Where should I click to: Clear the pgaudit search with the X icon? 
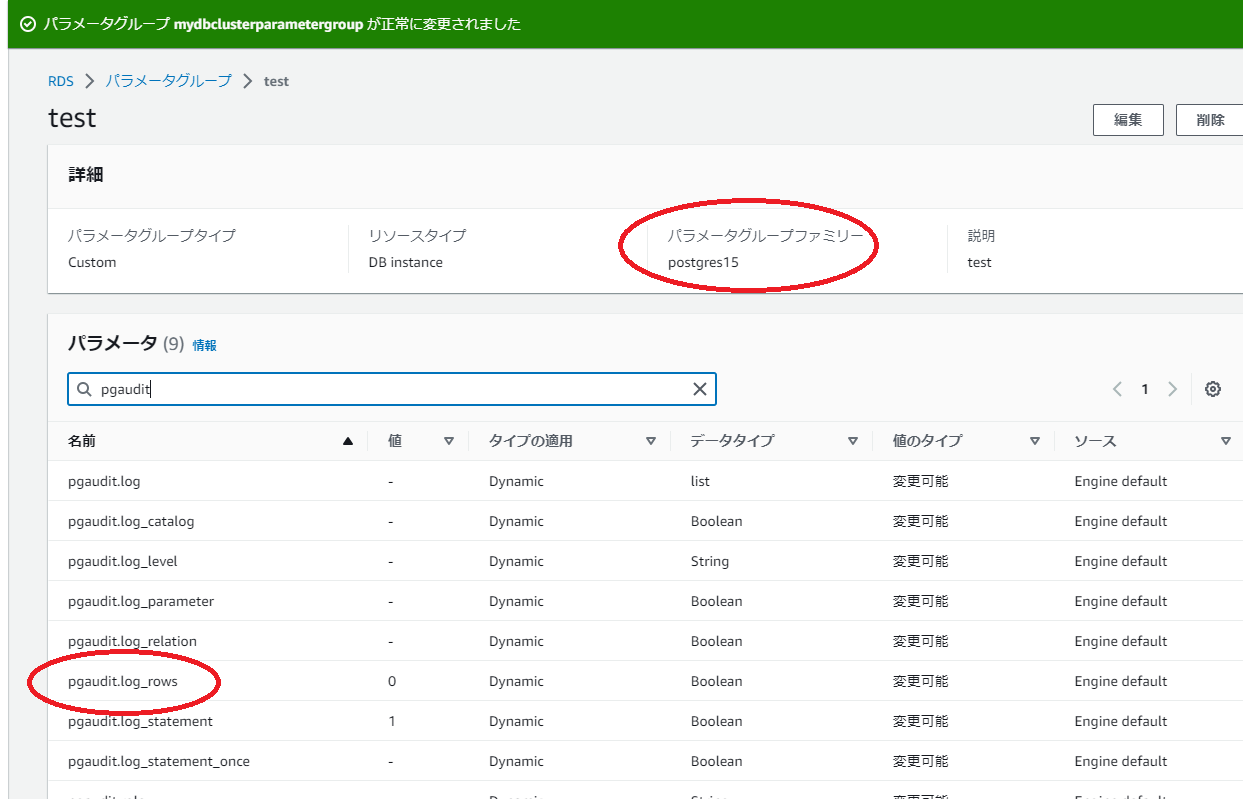pos(699,389)
